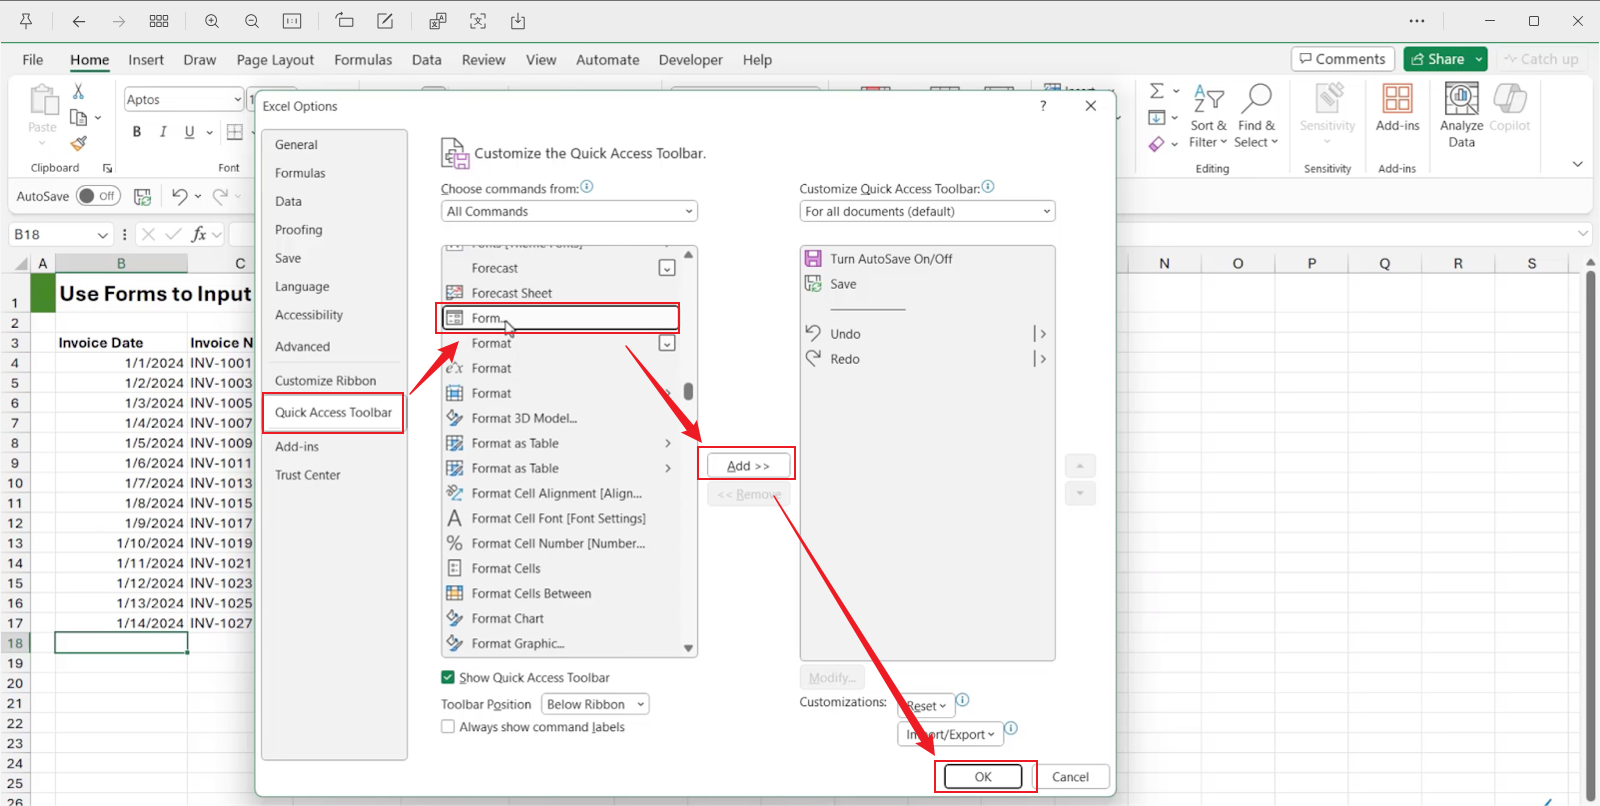Click the 1:1 actual size icon
This screenshot has width=1600, height=806.
point(292,21)
